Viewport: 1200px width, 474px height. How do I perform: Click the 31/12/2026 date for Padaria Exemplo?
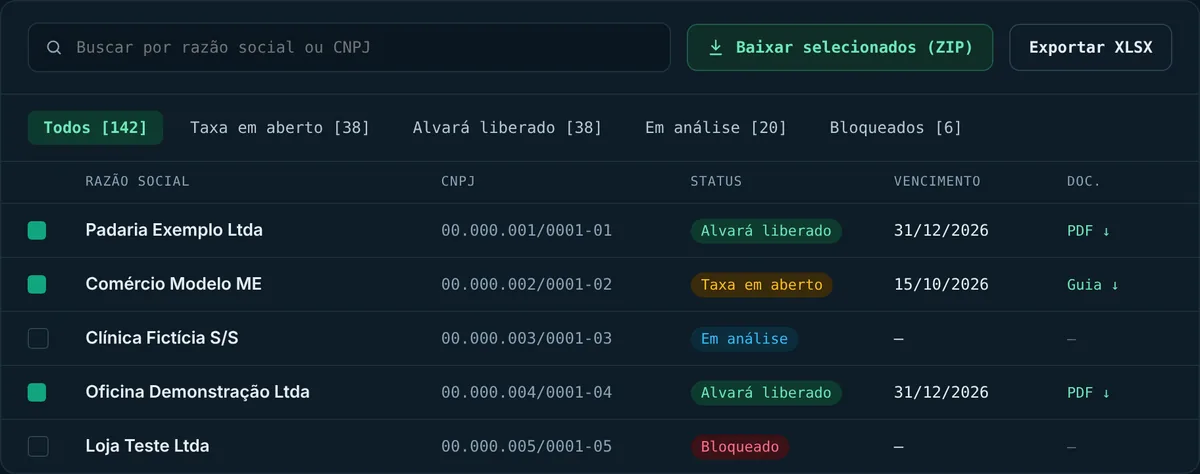[941, 230]
